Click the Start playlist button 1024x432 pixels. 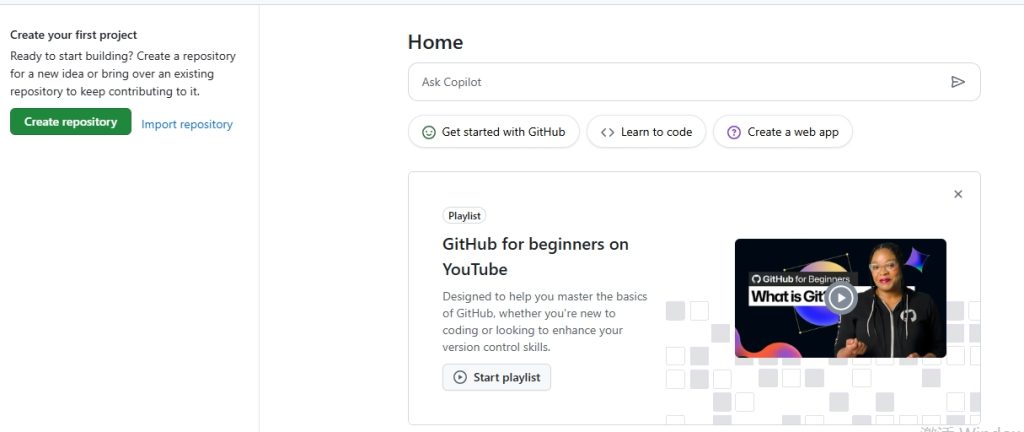coord(496,377)
